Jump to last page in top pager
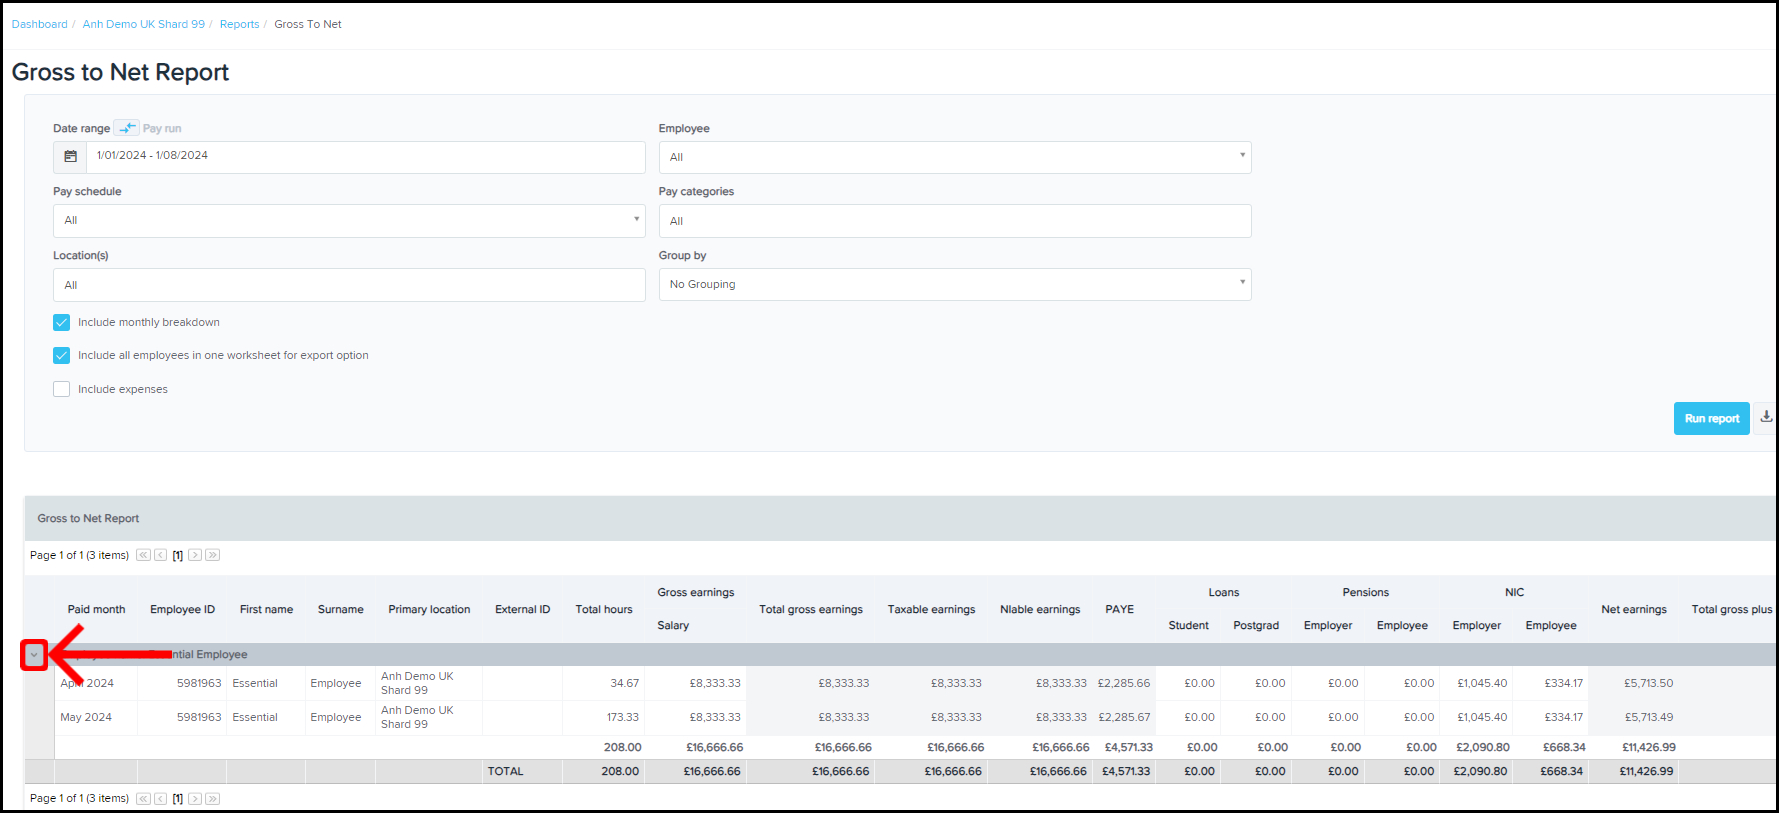 212,555
